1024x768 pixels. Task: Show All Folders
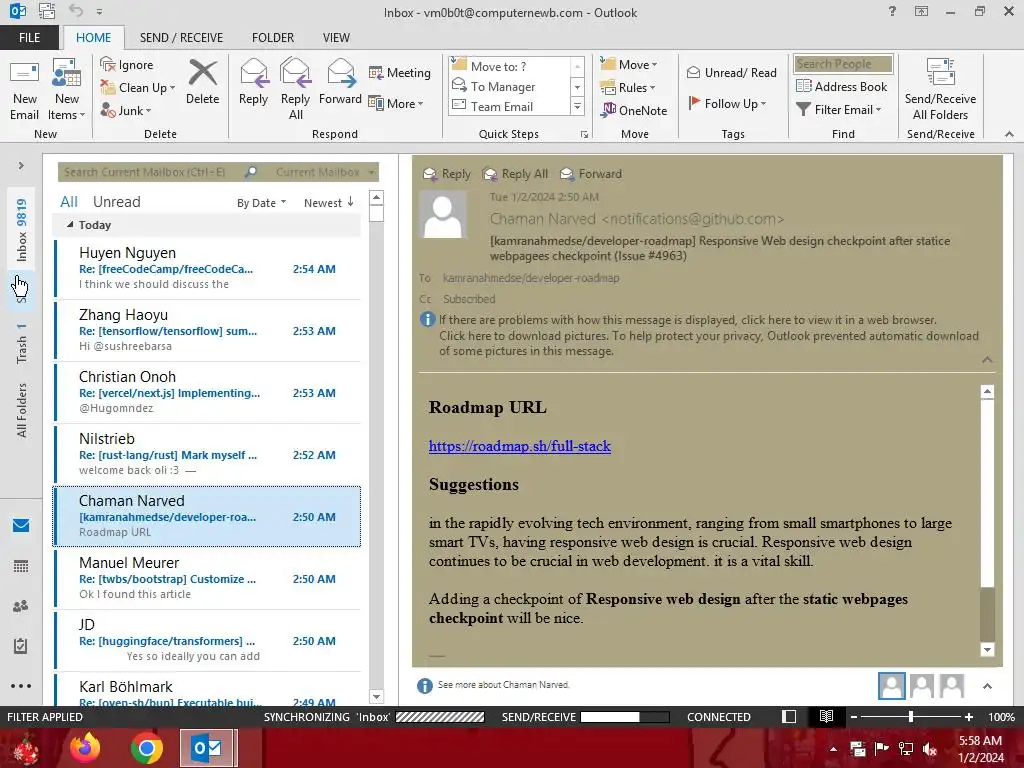tap(22, 410)
